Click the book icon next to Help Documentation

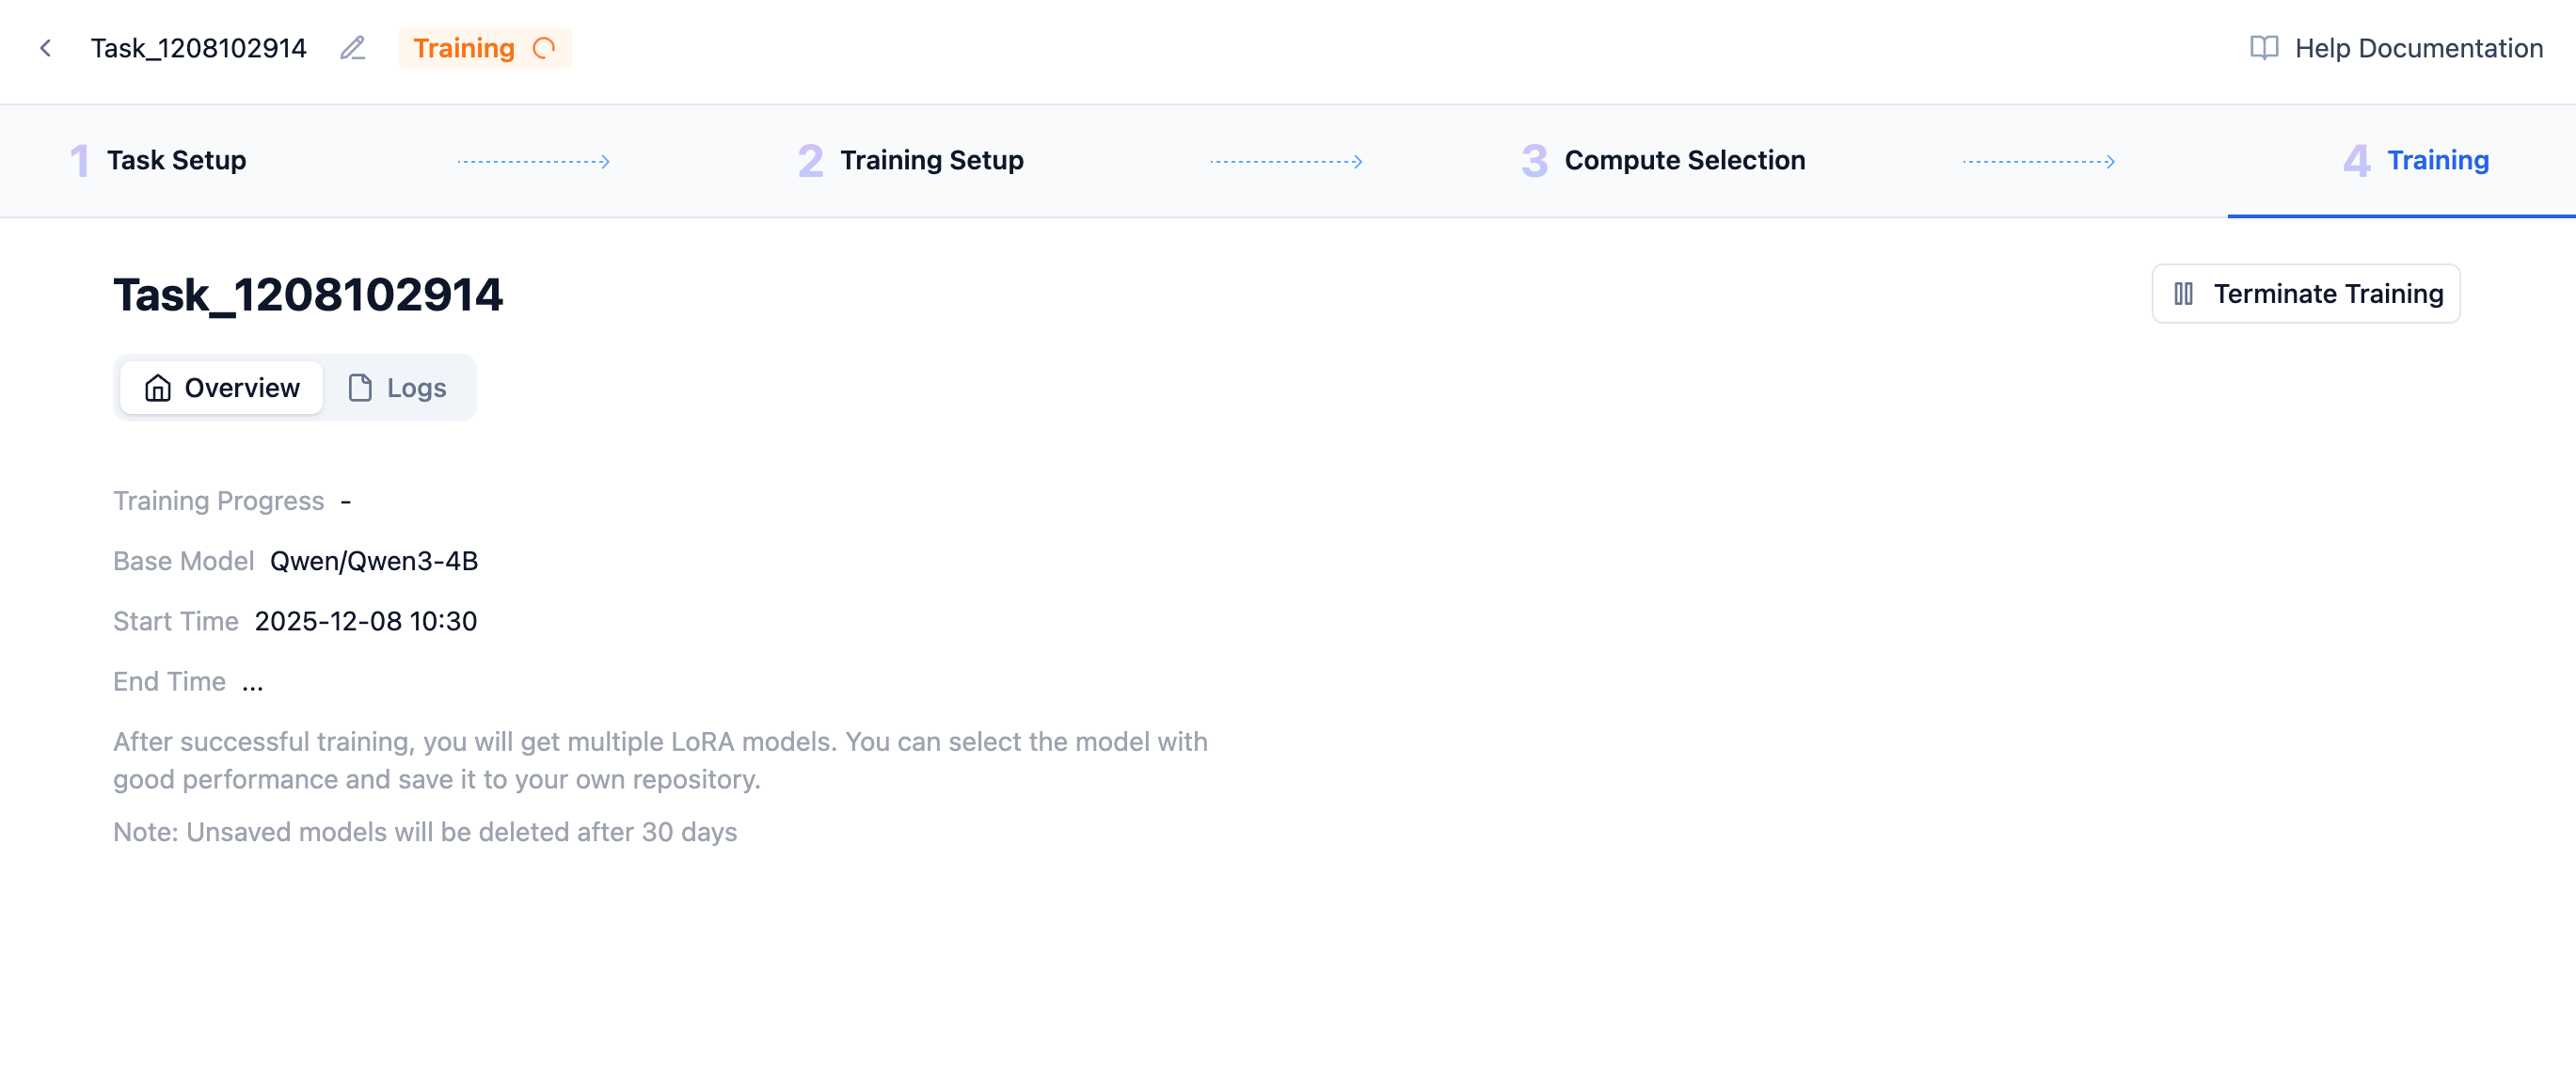coord(2264,47)
